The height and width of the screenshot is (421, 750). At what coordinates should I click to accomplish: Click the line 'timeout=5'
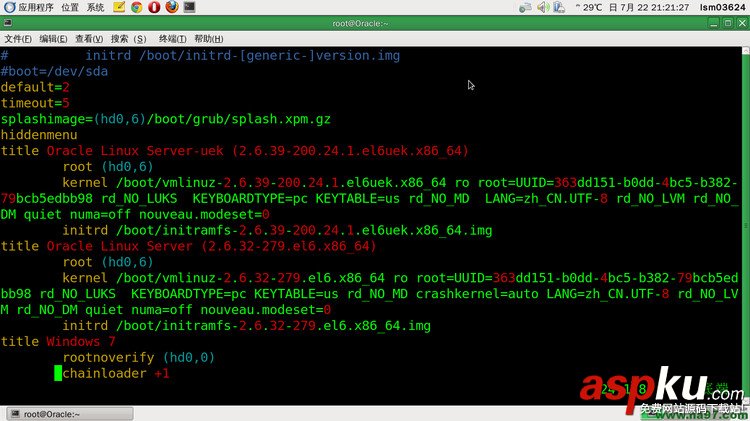pyautogui.click(x=35, y=103)
